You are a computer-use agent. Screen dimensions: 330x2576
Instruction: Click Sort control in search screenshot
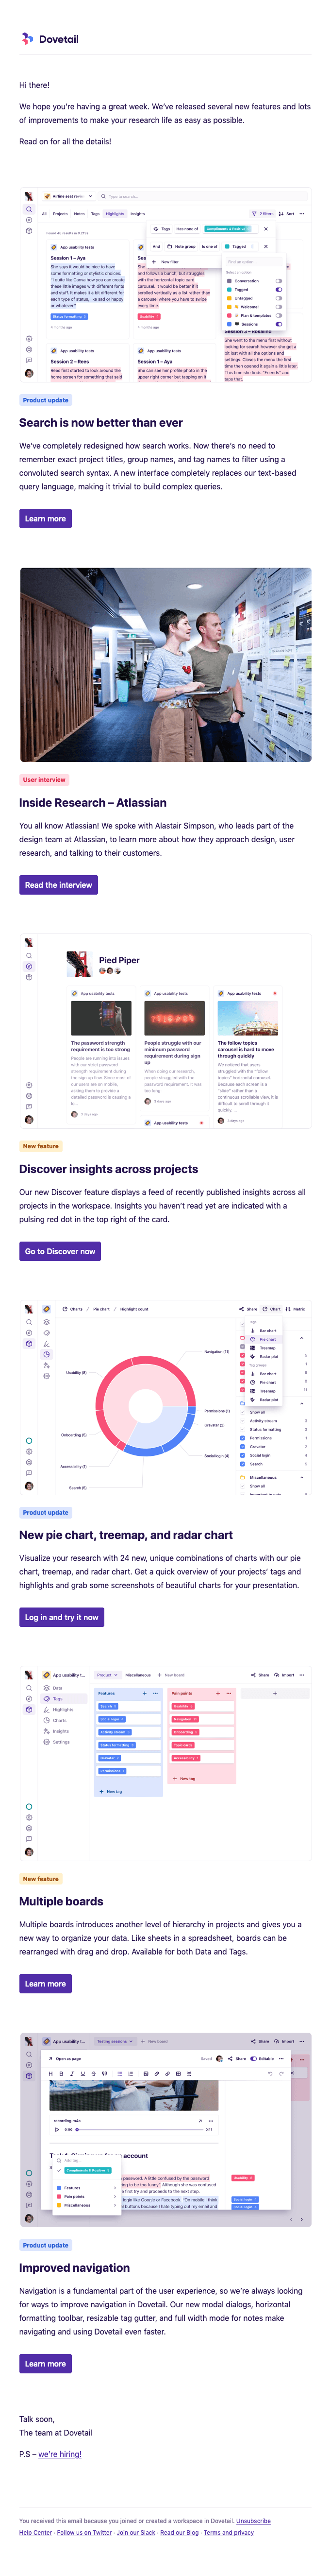(x=288, y=213)
